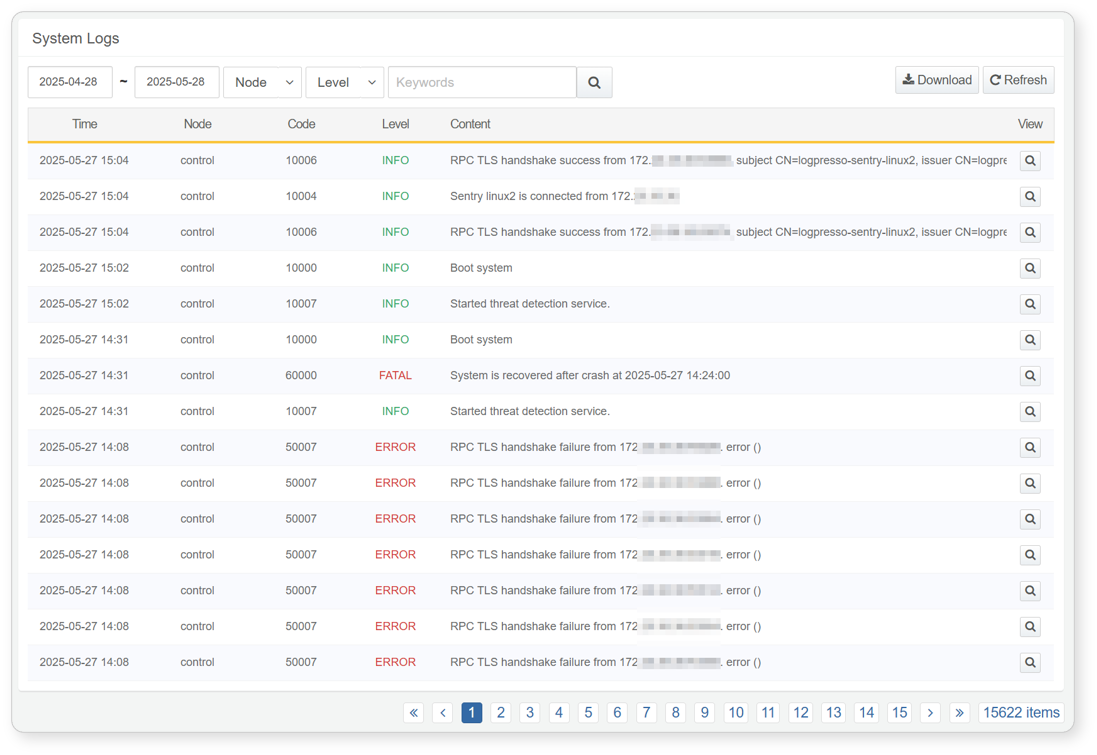Go to page 15
The height and width of the screenshot is (755, 1097).
click(x=899, y=712)
